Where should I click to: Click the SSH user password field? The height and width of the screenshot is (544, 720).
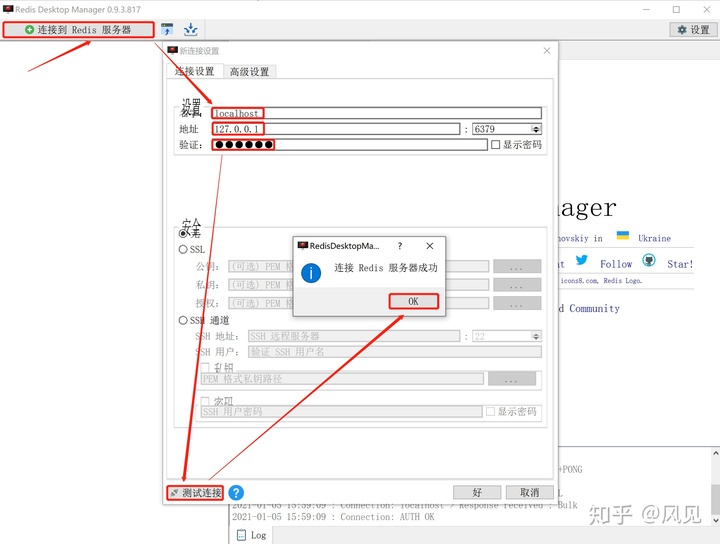click(x=342, y=411)
